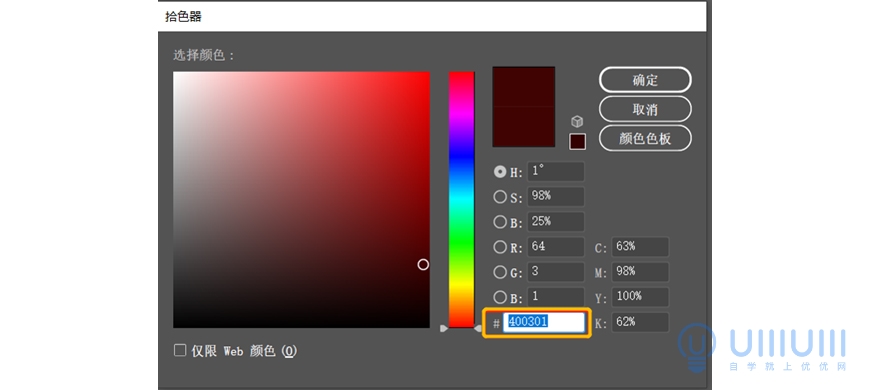Click the 确定 button

[645, 80]
